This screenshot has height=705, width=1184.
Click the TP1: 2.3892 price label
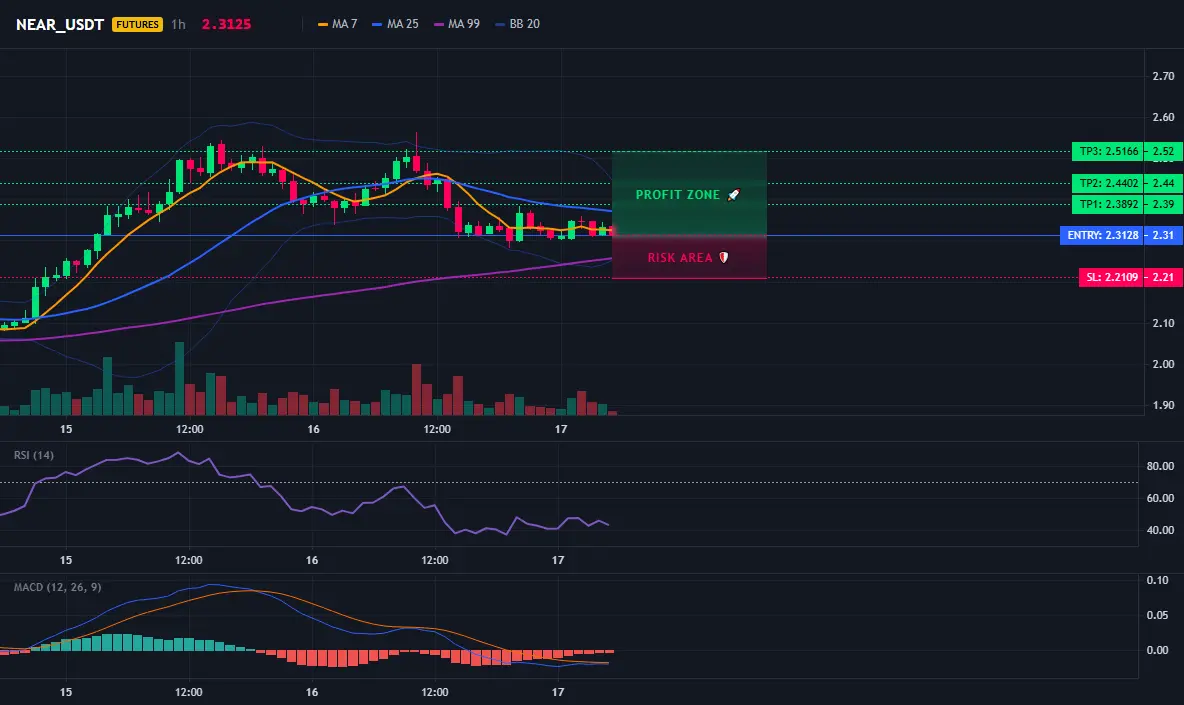[1108, 205]
